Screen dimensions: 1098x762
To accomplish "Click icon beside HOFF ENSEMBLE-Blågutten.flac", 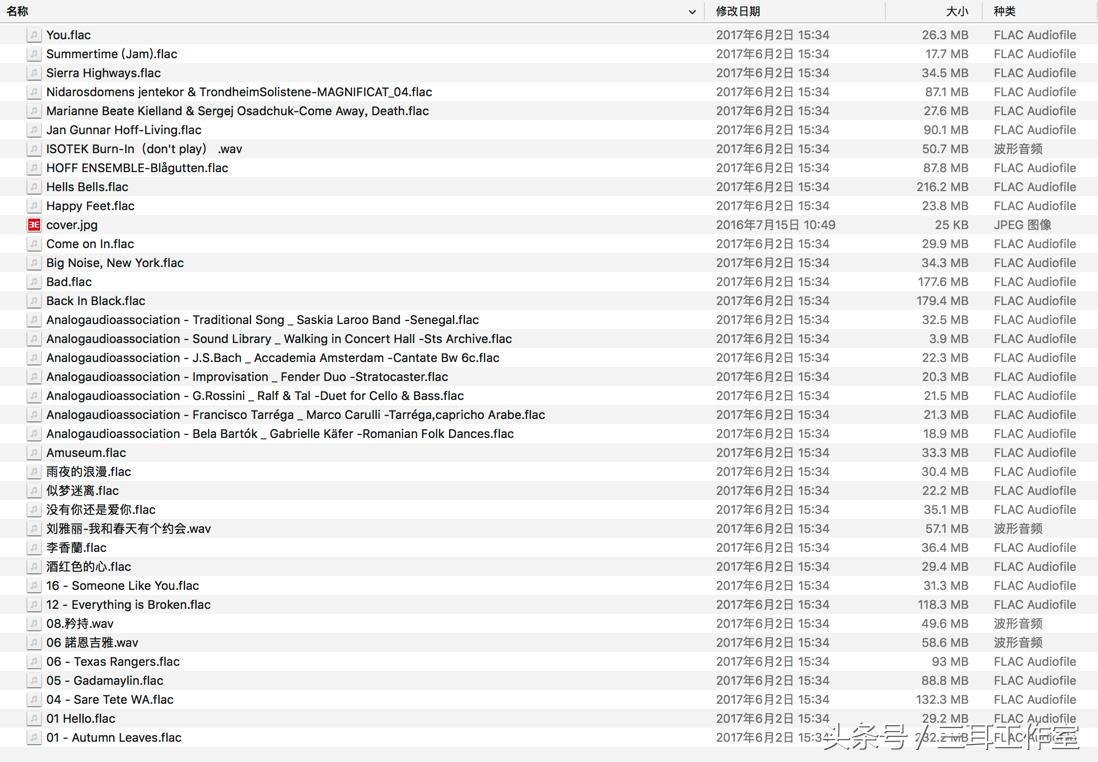I will 34,168.
